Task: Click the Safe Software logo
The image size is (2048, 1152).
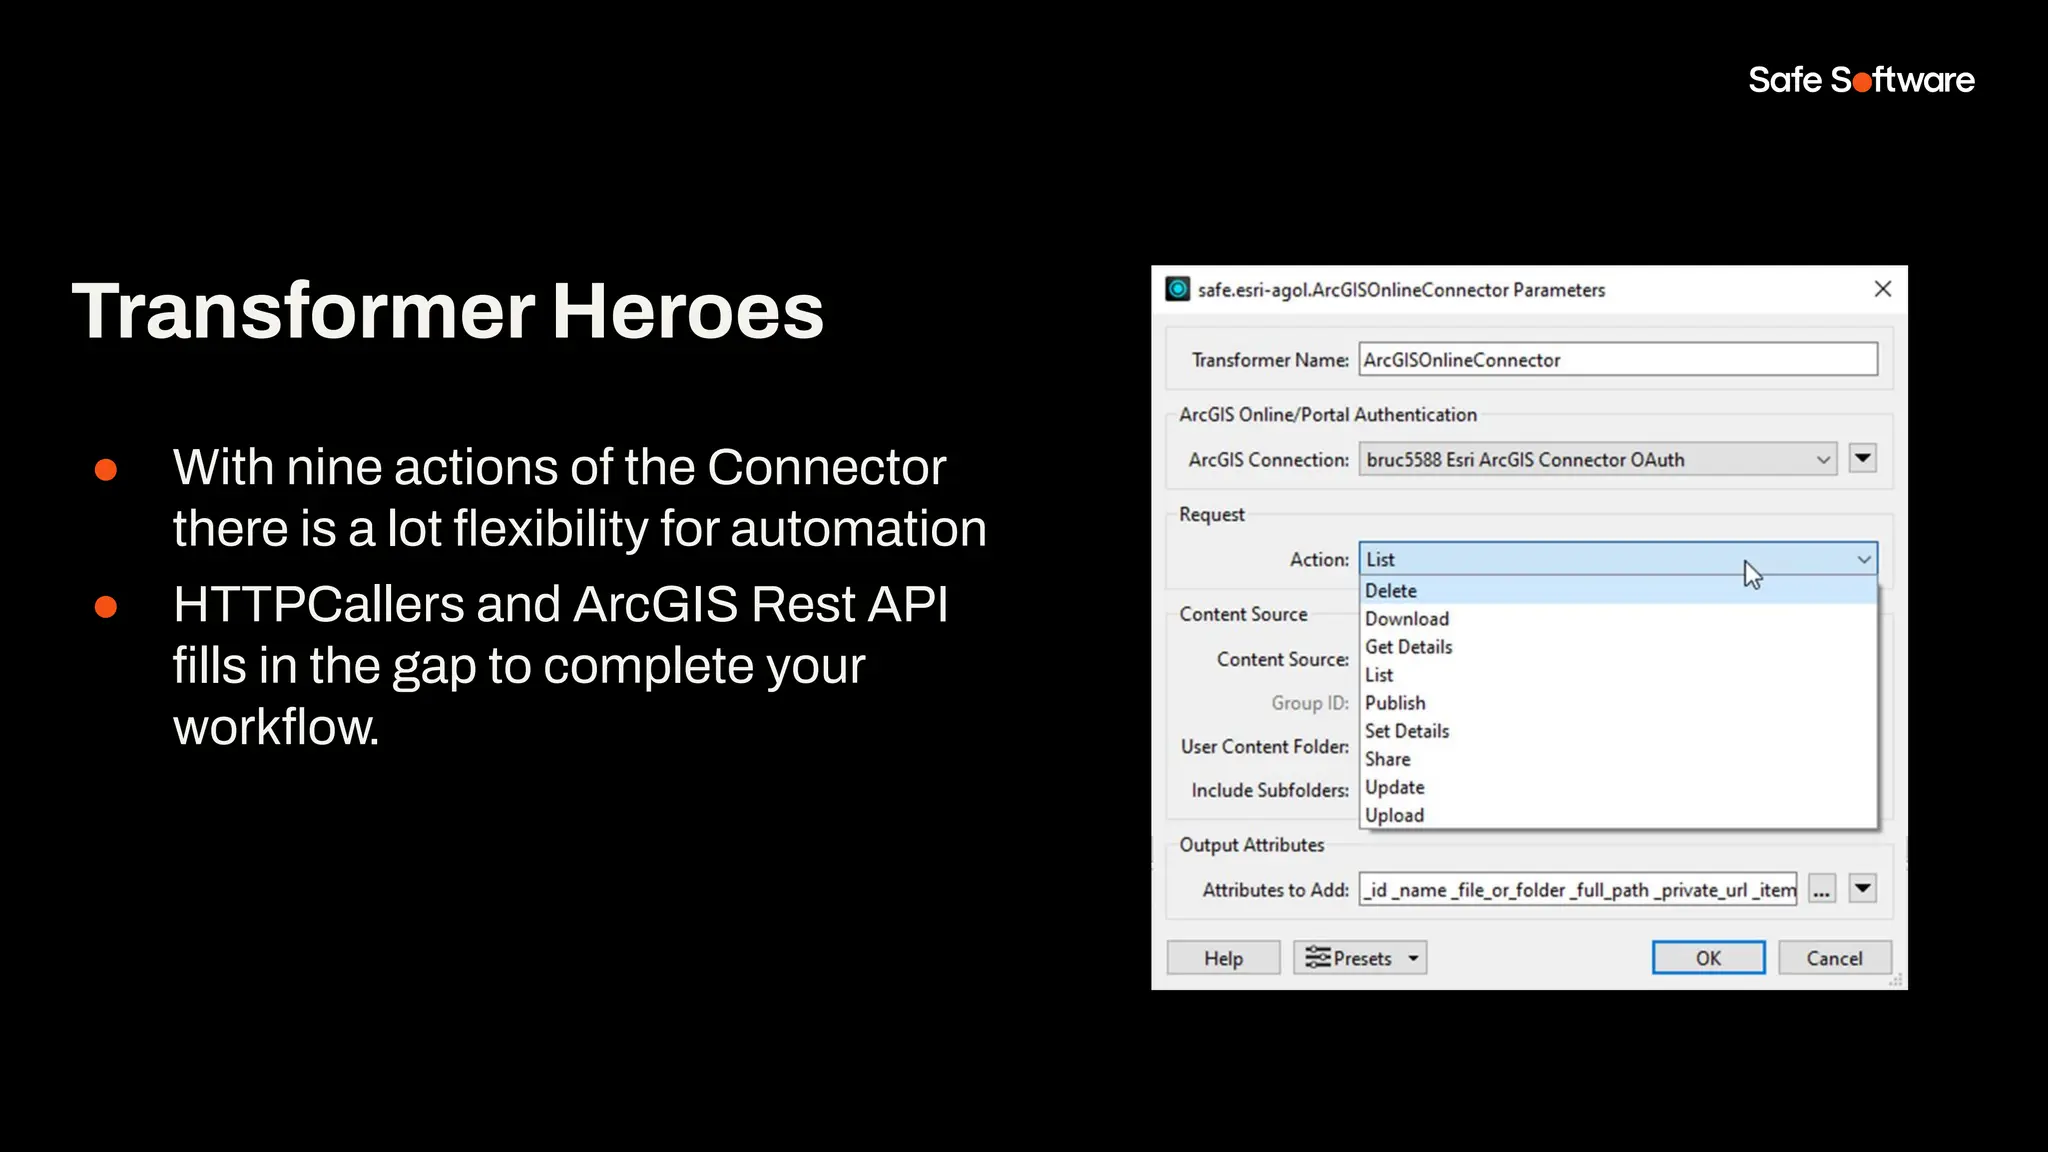Action: tap(1861, 80)
